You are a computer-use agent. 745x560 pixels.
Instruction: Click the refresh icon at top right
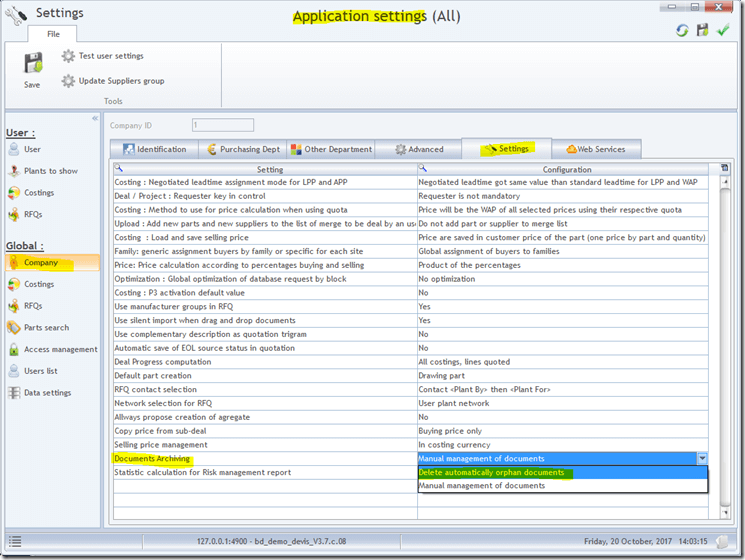tap(682, 31)
